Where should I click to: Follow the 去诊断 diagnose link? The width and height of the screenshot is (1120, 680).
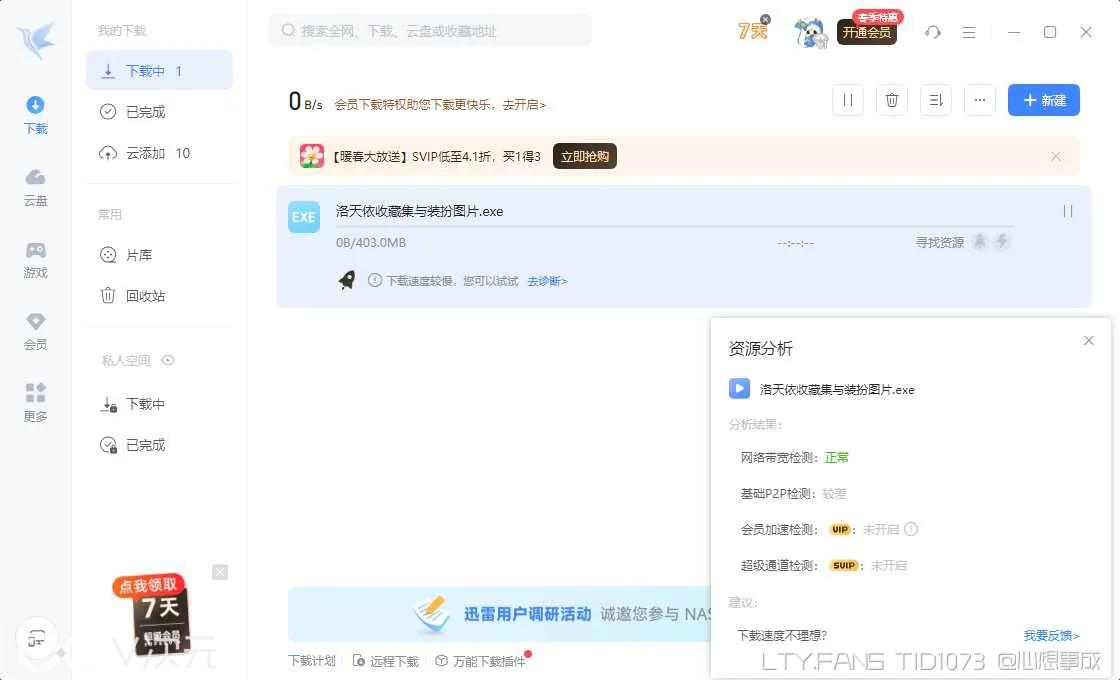coord(547,281)
